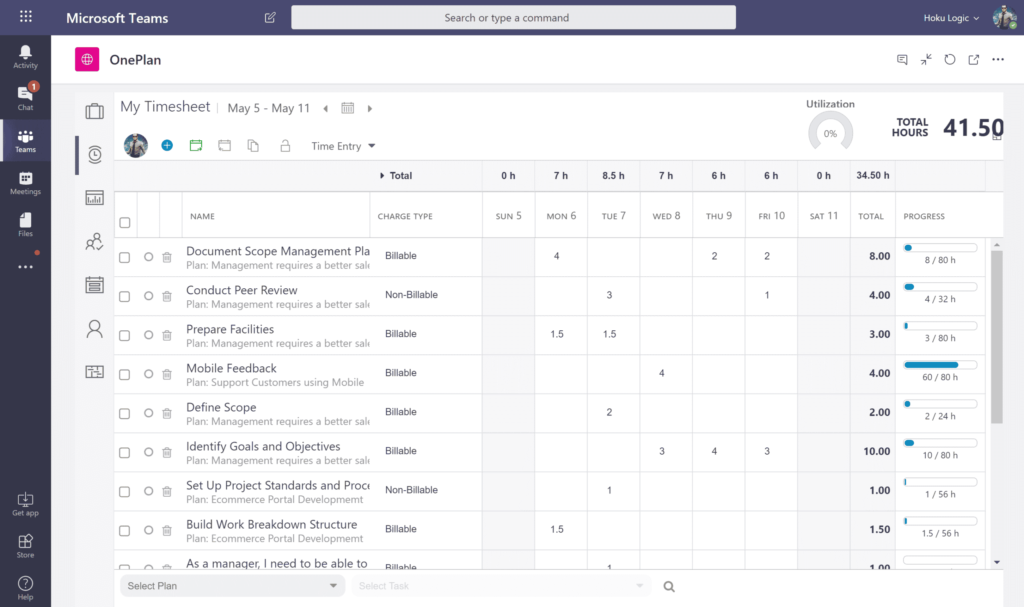Screen dimensions: 1024x607
Task: Open the Select Task dropdown
Action: coord(502,586)
